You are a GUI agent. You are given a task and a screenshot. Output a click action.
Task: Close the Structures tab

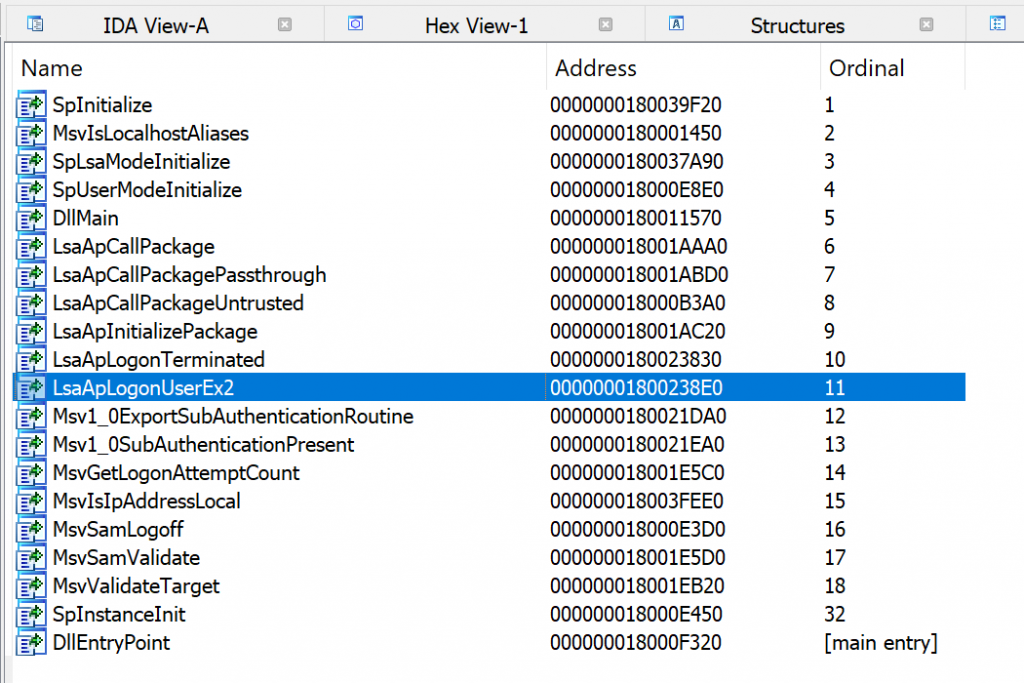(926, 25)
